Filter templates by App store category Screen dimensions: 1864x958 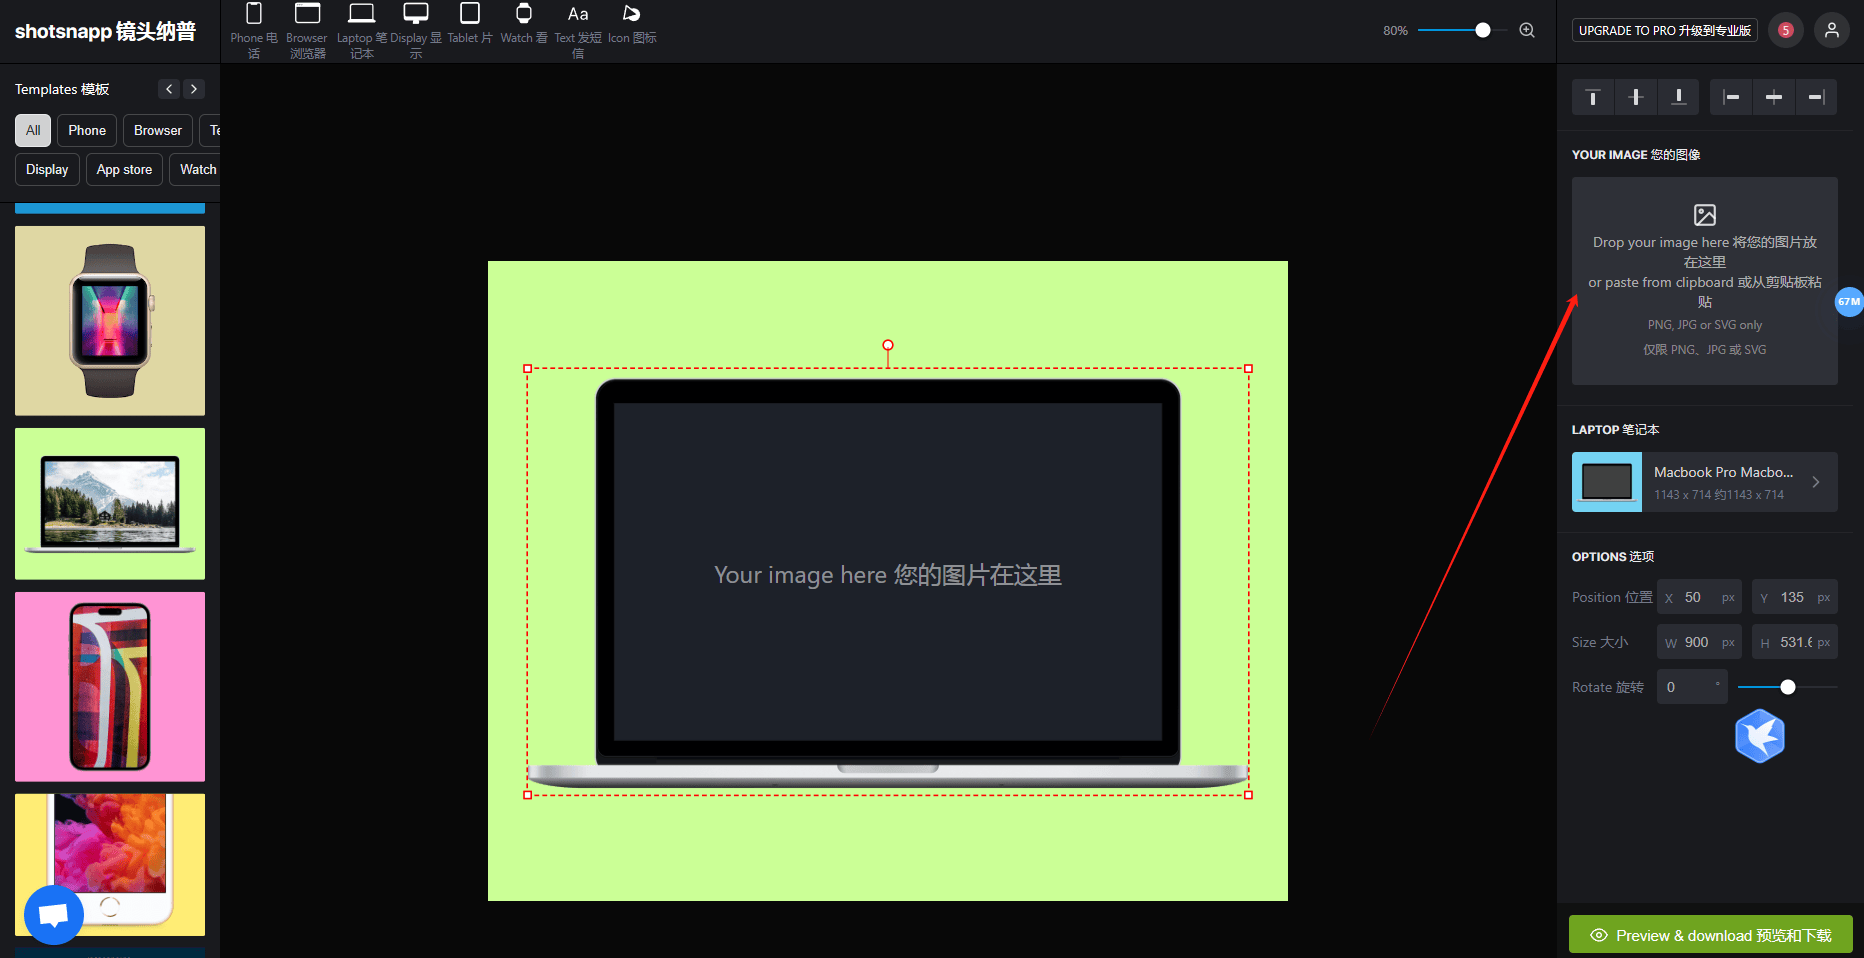[124, 169]
